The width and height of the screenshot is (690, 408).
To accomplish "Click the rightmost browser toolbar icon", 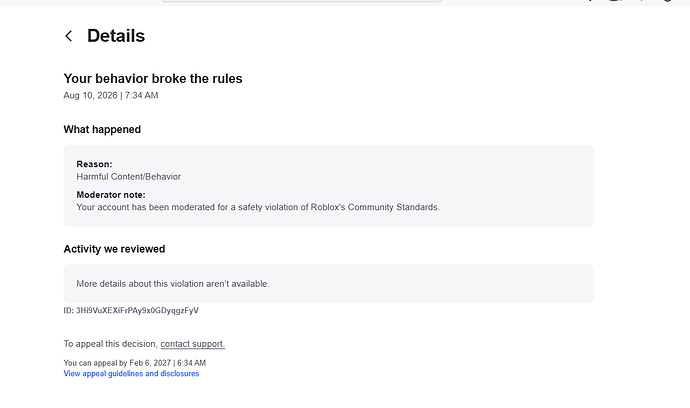I will (668, 1).
